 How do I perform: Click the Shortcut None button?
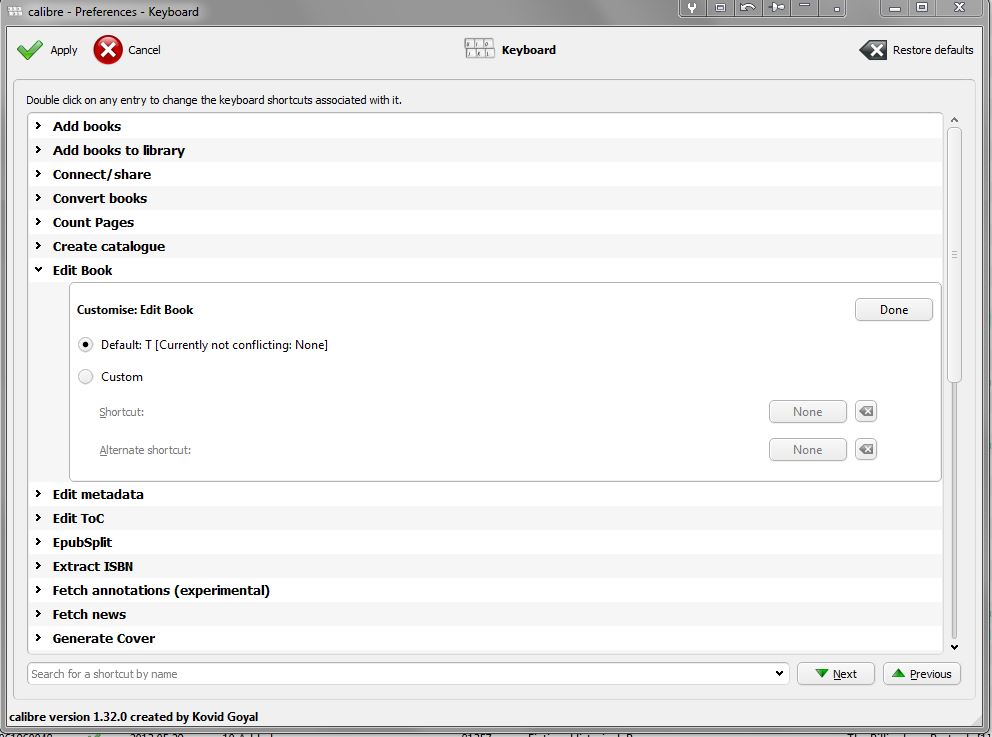[x=807, y=412]
